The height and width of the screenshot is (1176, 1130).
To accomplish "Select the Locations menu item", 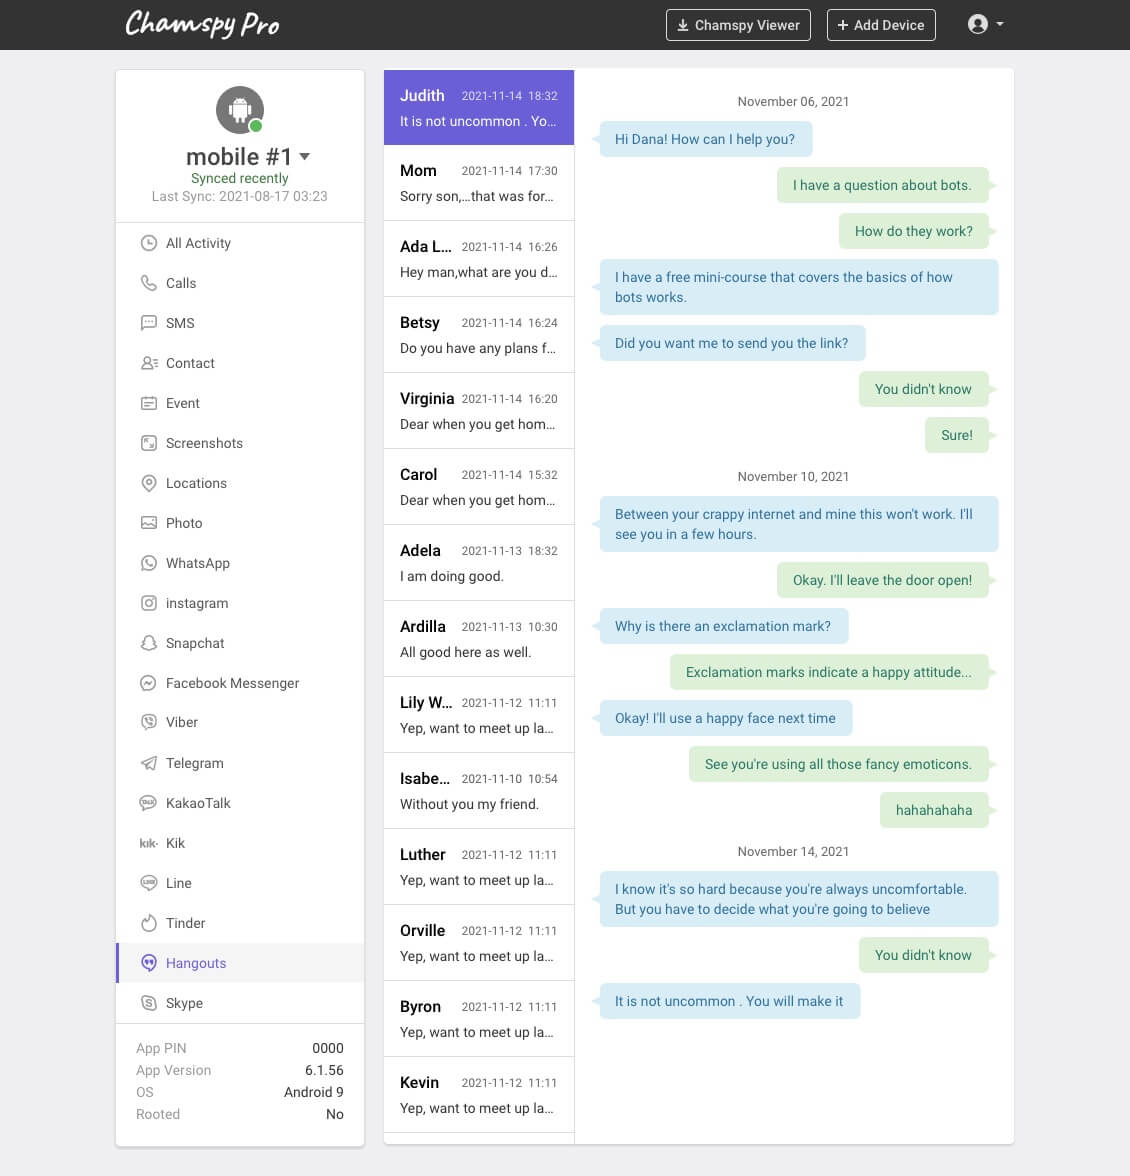I will [240, 483].
